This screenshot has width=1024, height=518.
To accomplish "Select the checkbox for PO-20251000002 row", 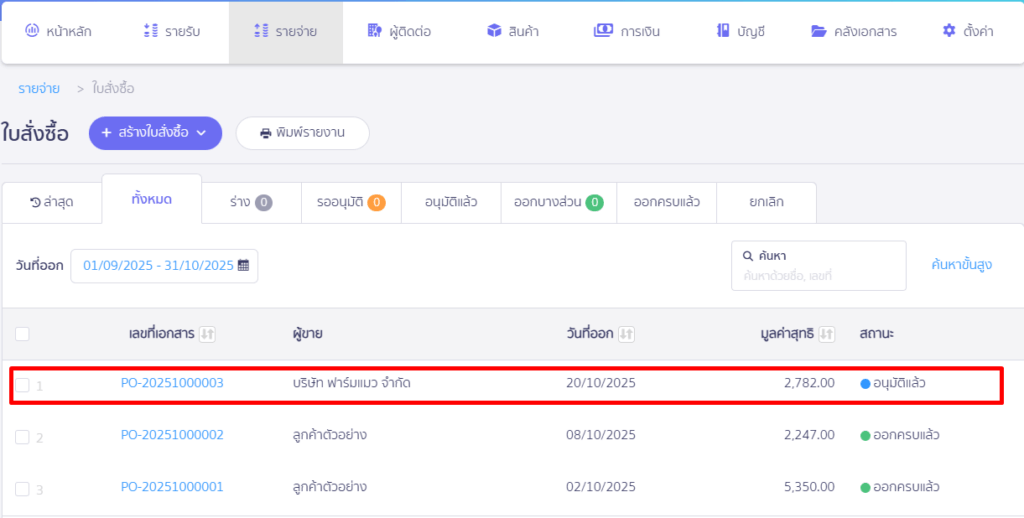I will pos(22,436).
